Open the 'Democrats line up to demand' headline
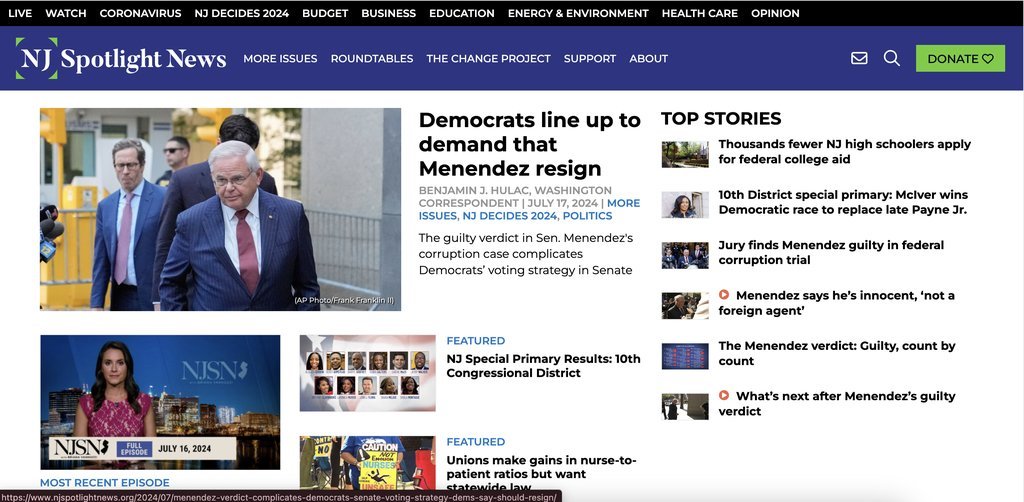 pos(530,144)
